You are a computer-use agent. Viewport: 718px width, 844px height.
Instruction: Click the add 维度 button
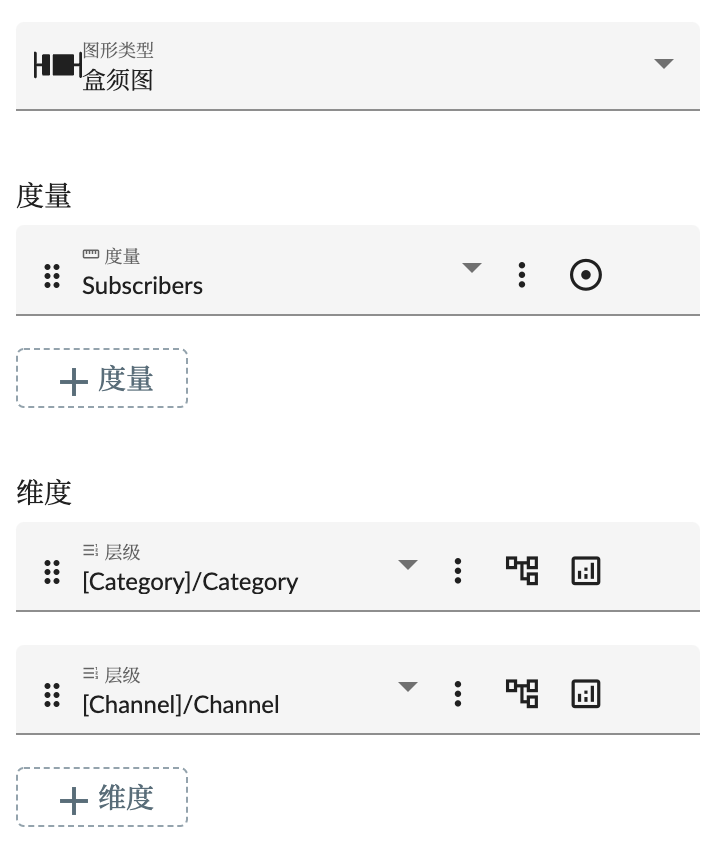point(102,798)
